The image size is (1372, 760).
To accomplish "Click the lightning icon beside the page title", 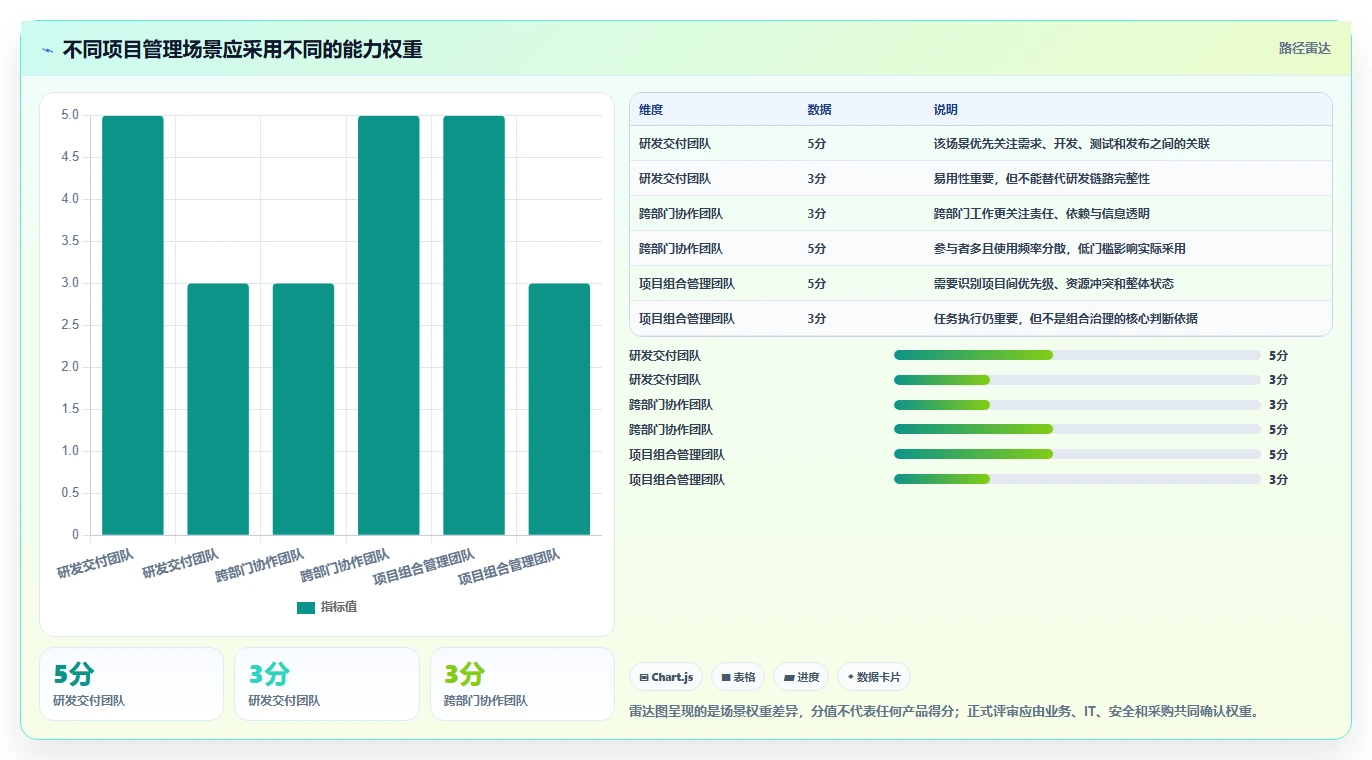I will (x=48, y=50).
